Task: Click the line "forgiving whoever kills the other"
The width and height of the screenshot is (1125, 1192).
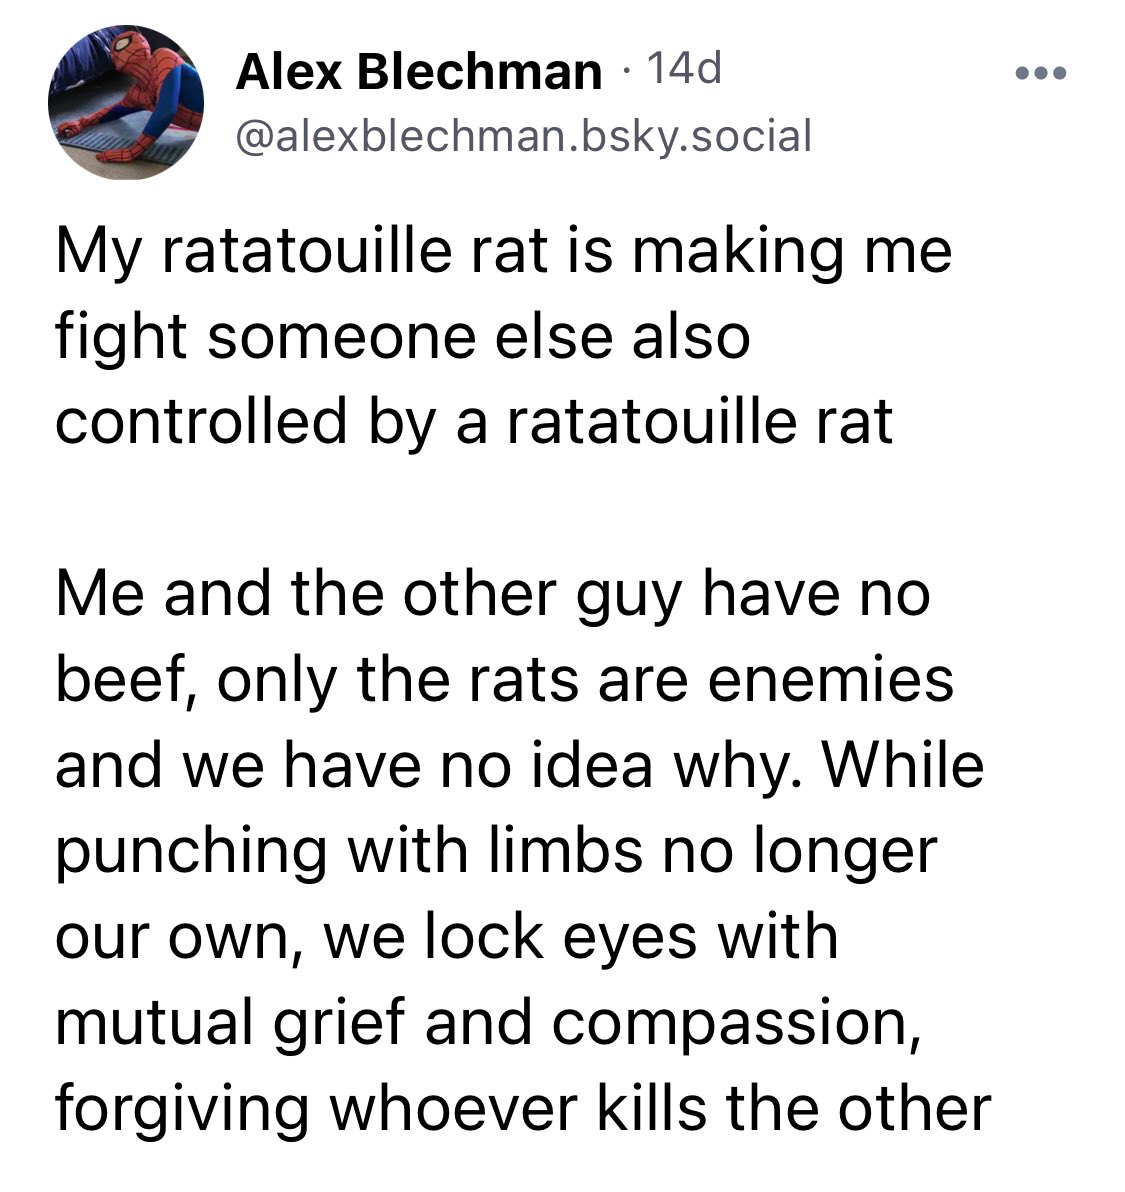Action: tap(522, 1107)
